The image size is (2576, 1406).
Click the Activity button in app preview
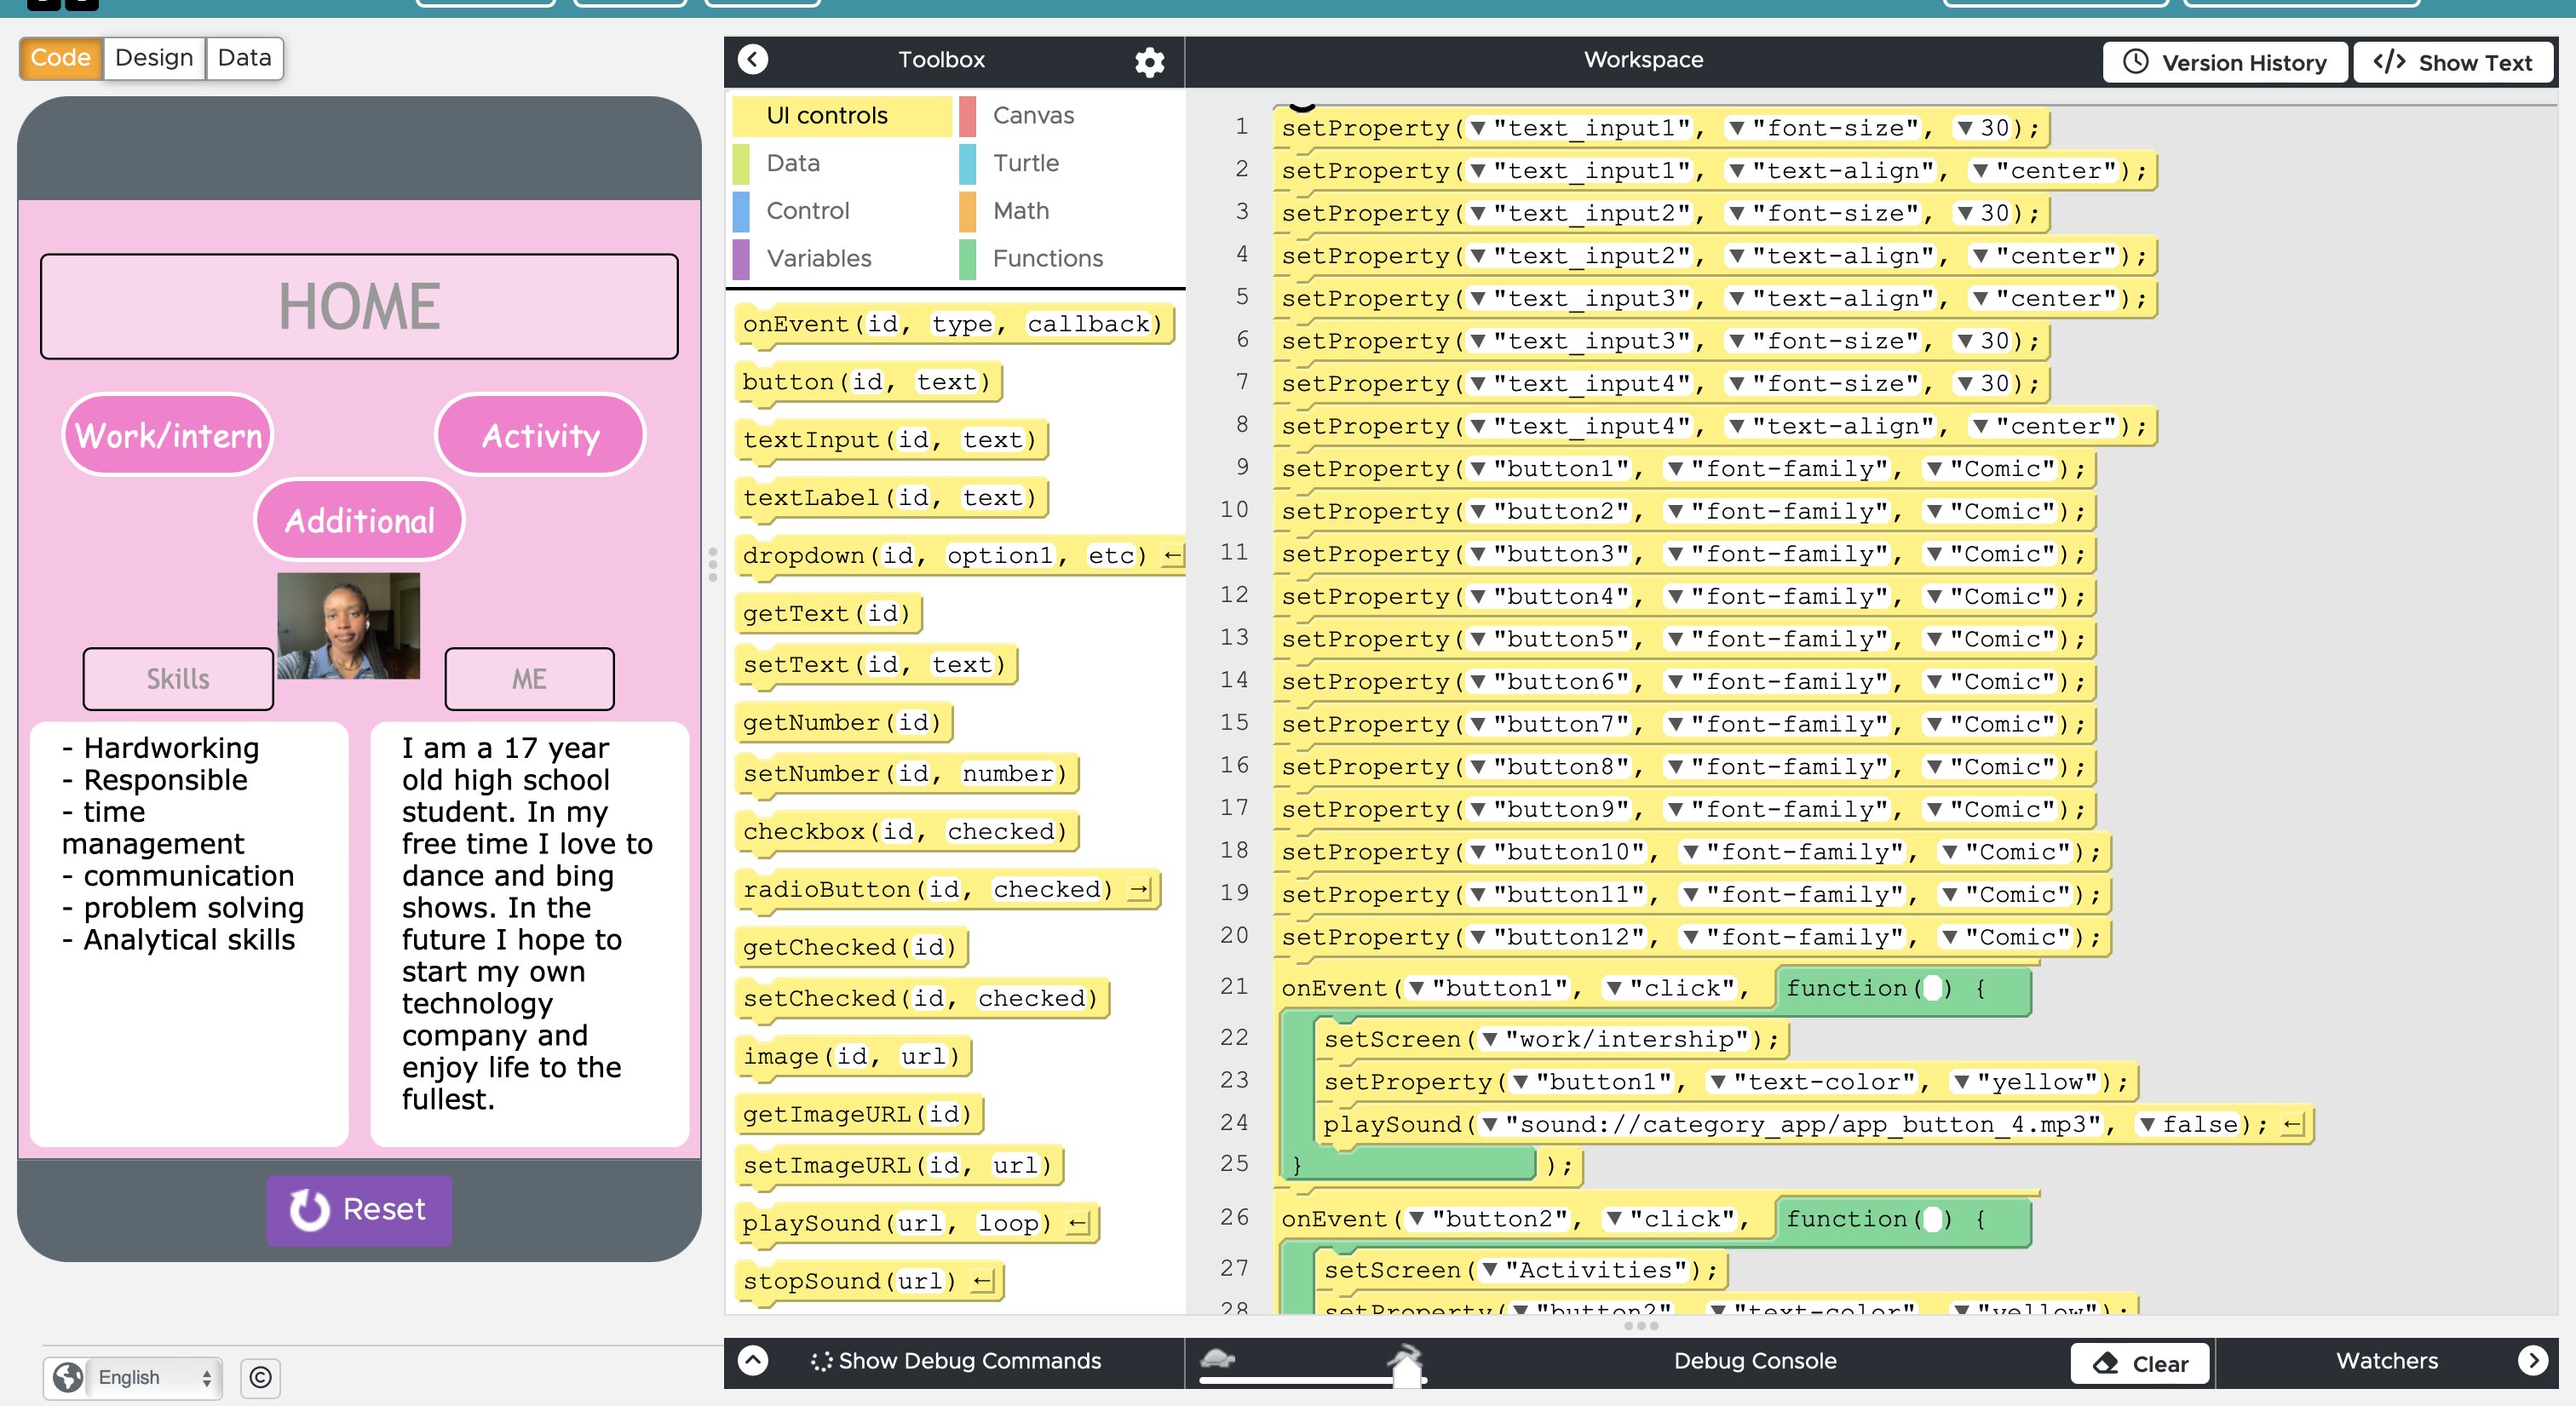coord(541,435)
